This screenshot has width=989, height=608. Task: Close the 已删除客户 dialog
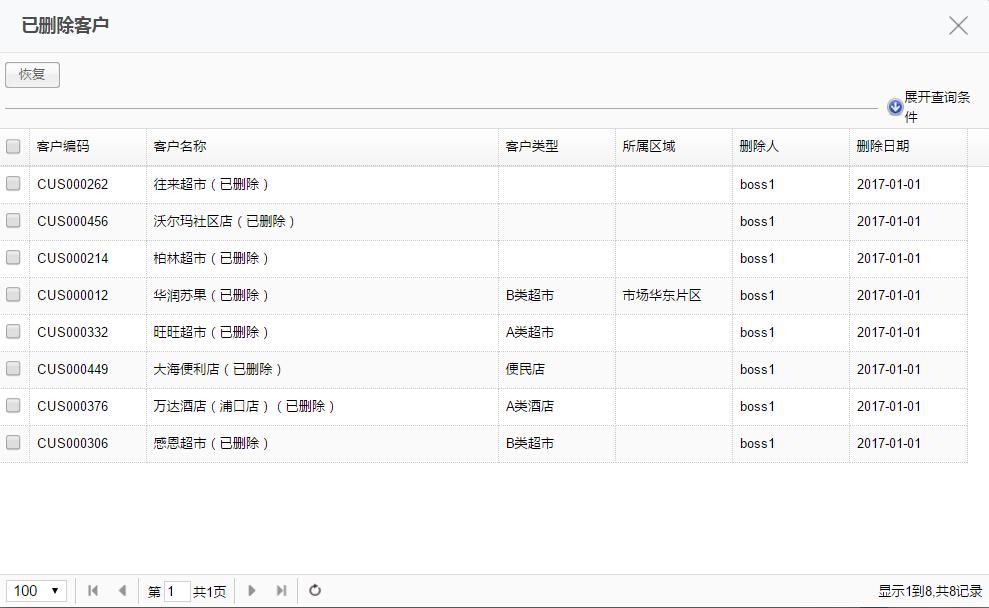958,26
